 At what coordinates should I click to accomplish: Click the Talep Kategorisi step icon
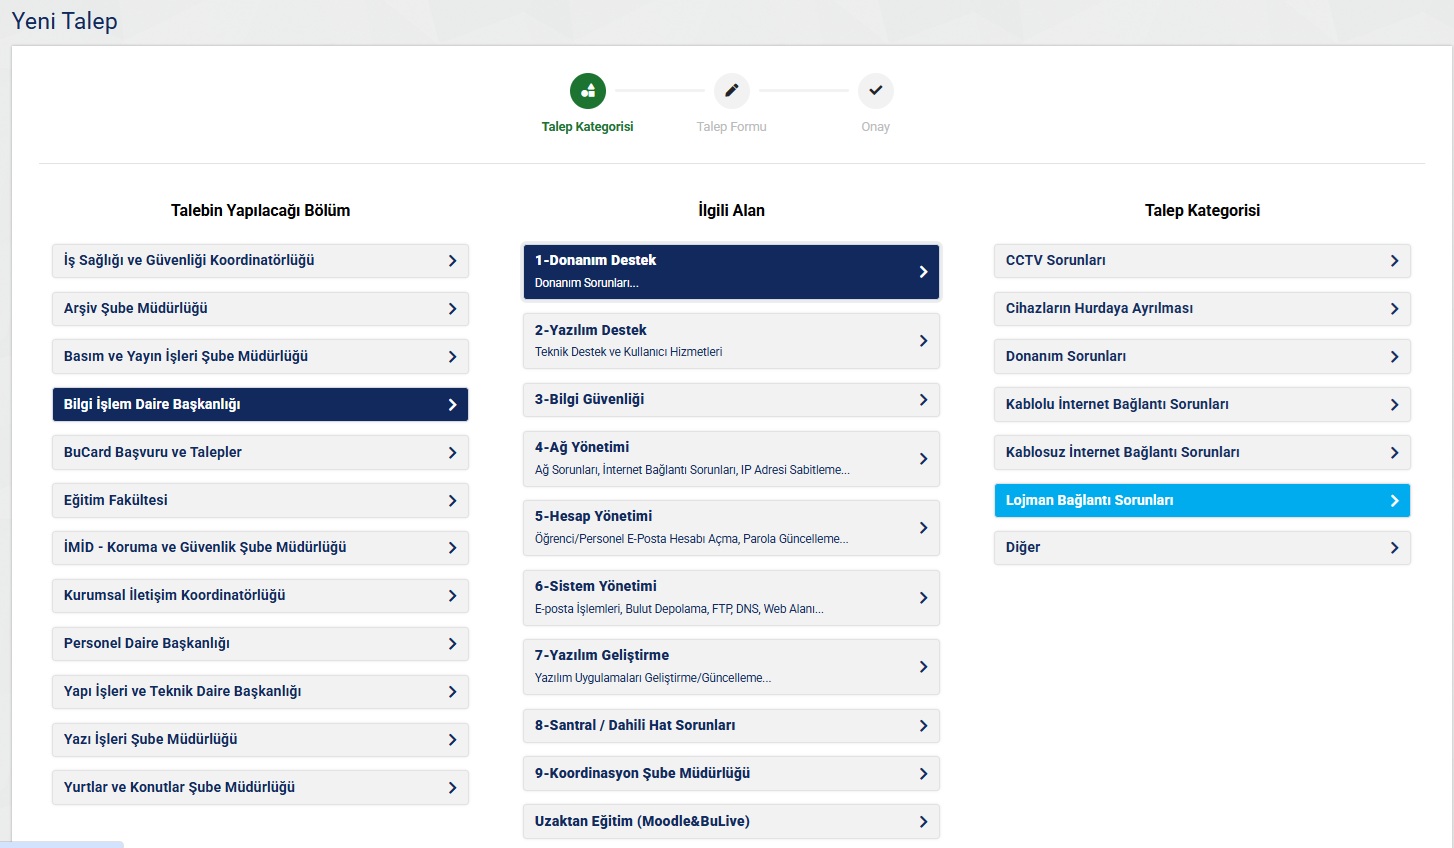point(588,91)
